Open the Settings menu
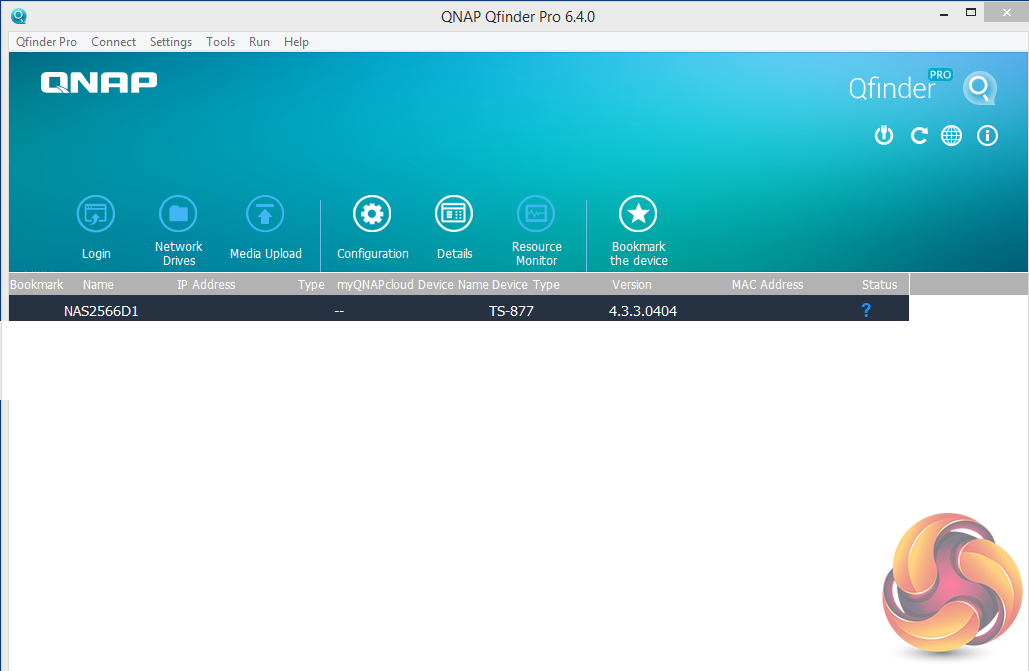 pyautogui.click(x=171, y=42)
